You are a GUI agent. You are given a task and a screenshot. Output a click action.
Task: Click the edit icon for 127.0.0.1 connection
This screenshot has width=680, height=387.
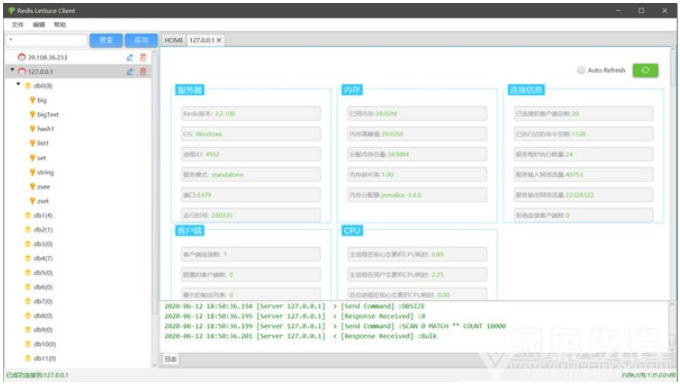(130, 72)
